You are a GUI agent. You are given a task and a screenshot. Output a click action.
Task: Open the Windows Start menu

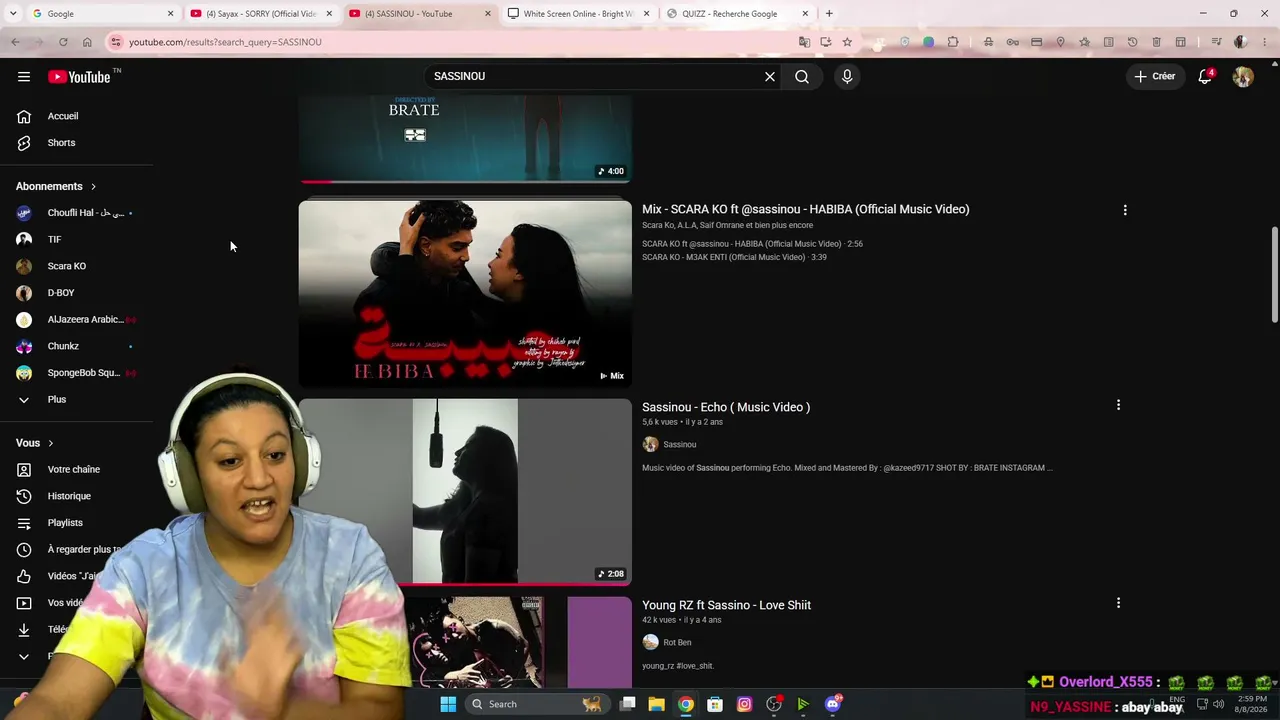click(448, 704)
